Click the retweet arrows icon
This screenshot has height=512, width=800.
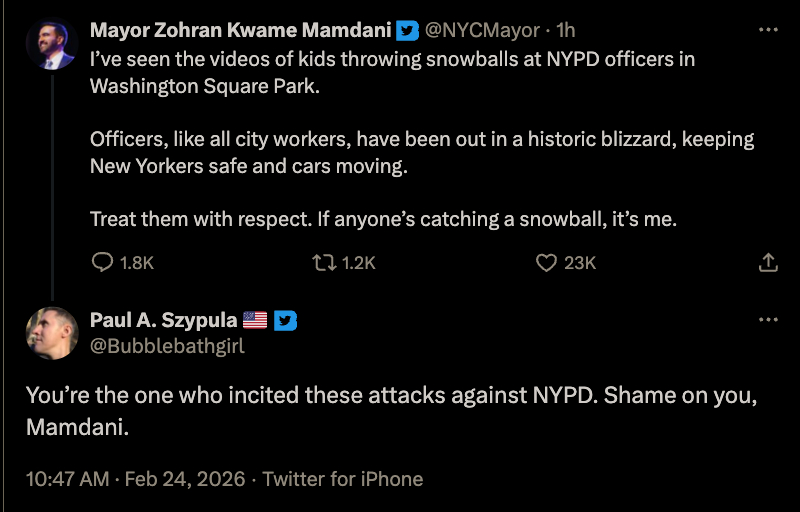tap(324, 263)
